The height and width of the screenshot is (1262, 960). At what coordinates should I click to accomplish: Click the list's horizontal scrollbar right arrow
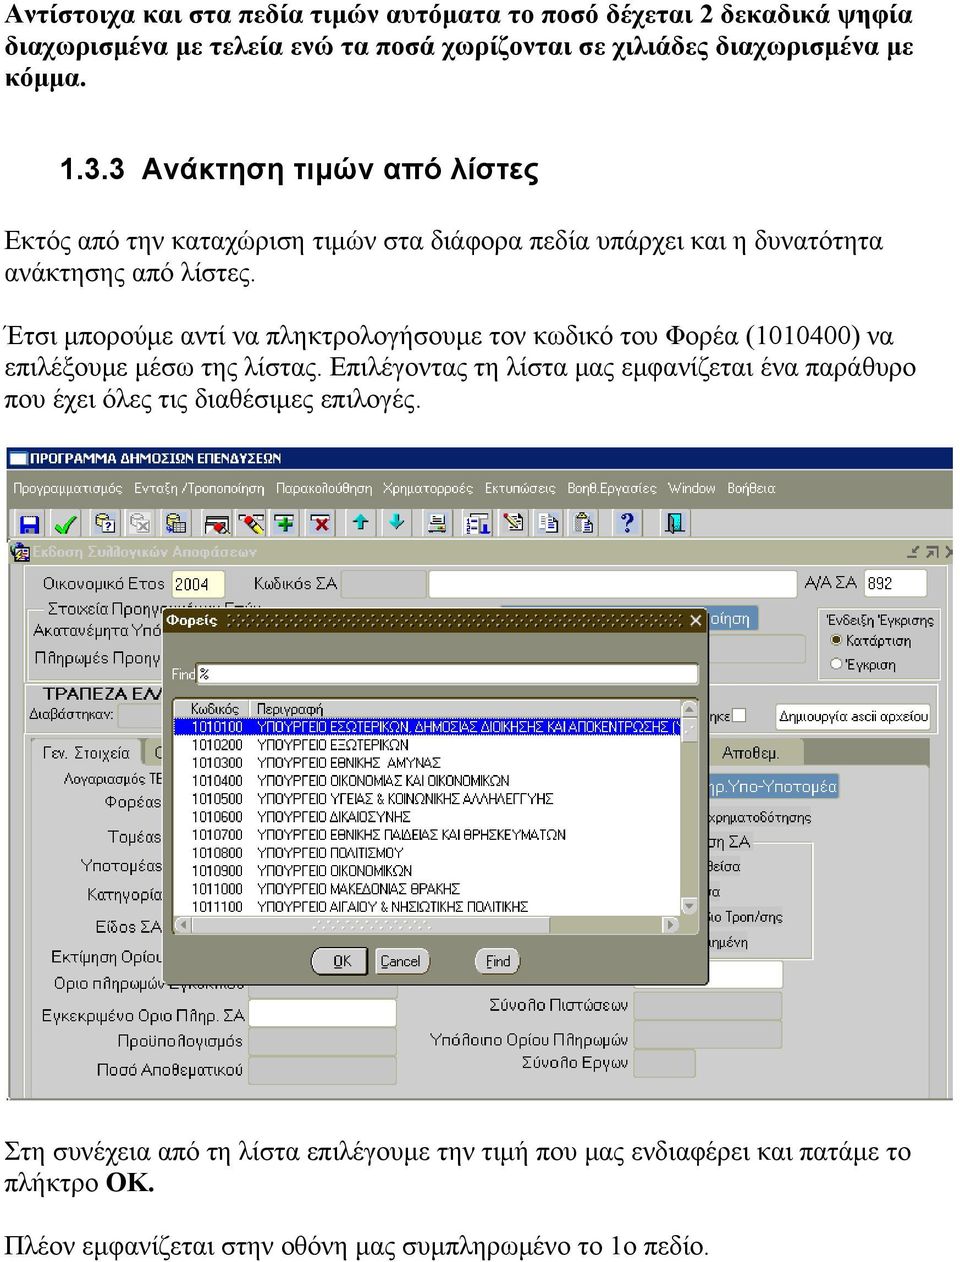671,925
